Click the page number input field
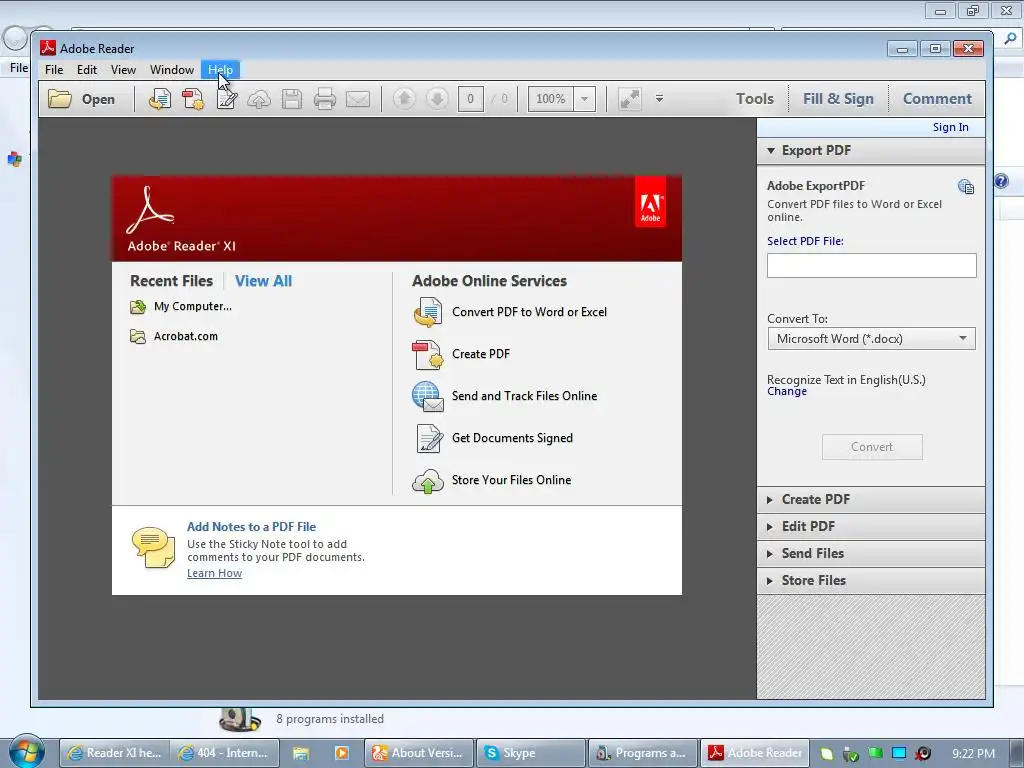 tap(470, 99)
